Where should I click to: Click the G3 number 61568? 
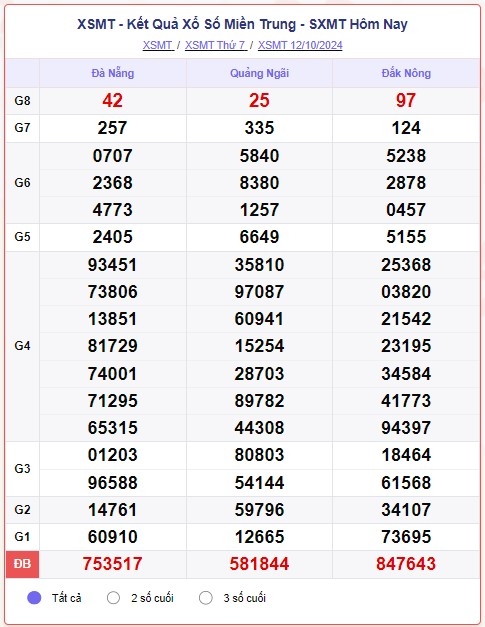406,483
